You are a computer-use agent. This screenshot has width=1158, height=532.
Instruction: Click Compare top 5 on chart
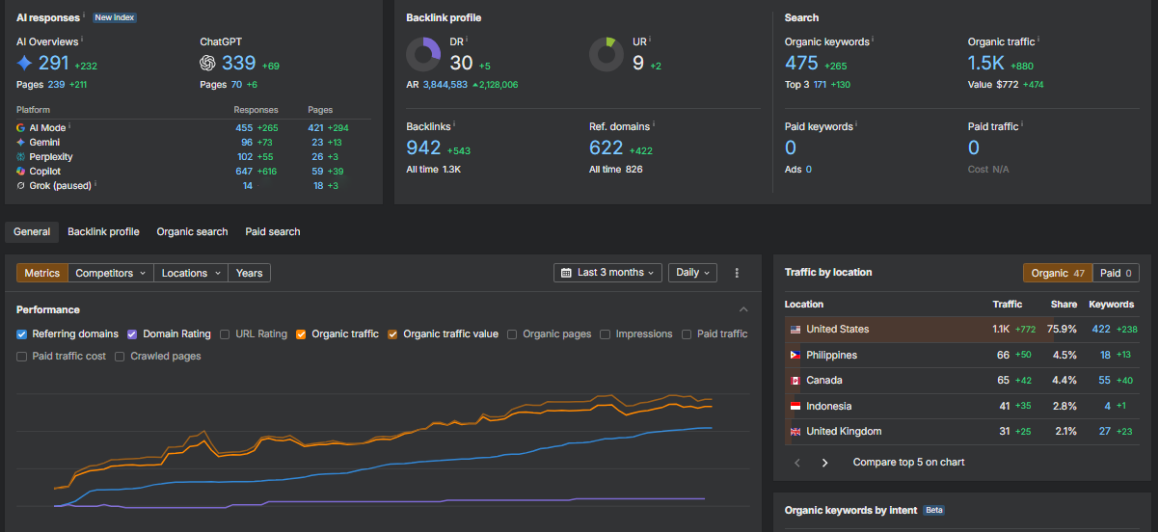point(908,463)
